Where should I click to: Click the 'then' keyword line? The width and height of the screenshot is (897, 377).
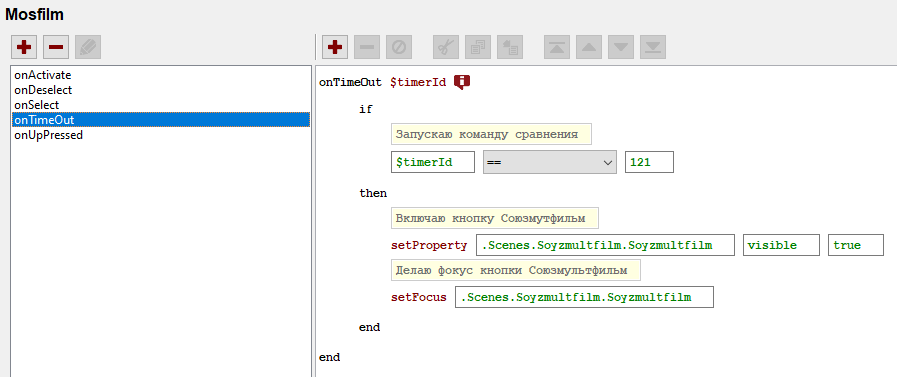(x=373, y=193)
